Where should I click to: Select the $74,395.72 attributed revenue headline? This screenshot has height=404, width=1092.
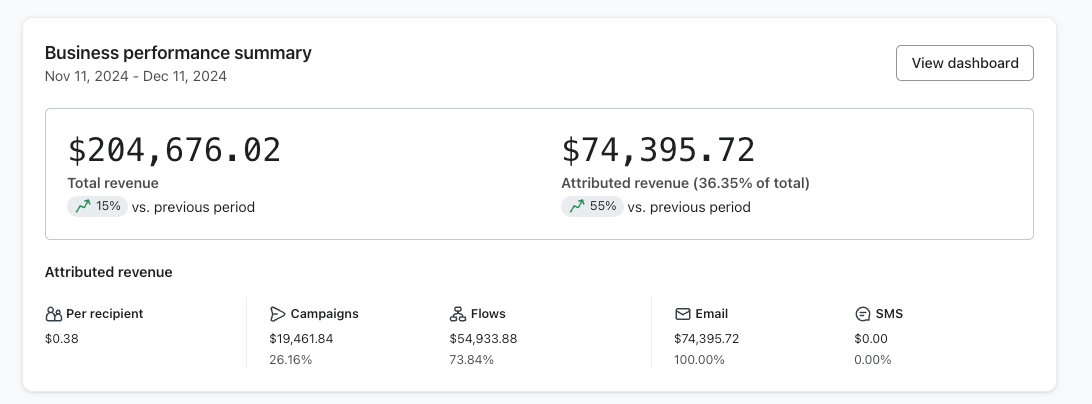(x=658, y=150)
